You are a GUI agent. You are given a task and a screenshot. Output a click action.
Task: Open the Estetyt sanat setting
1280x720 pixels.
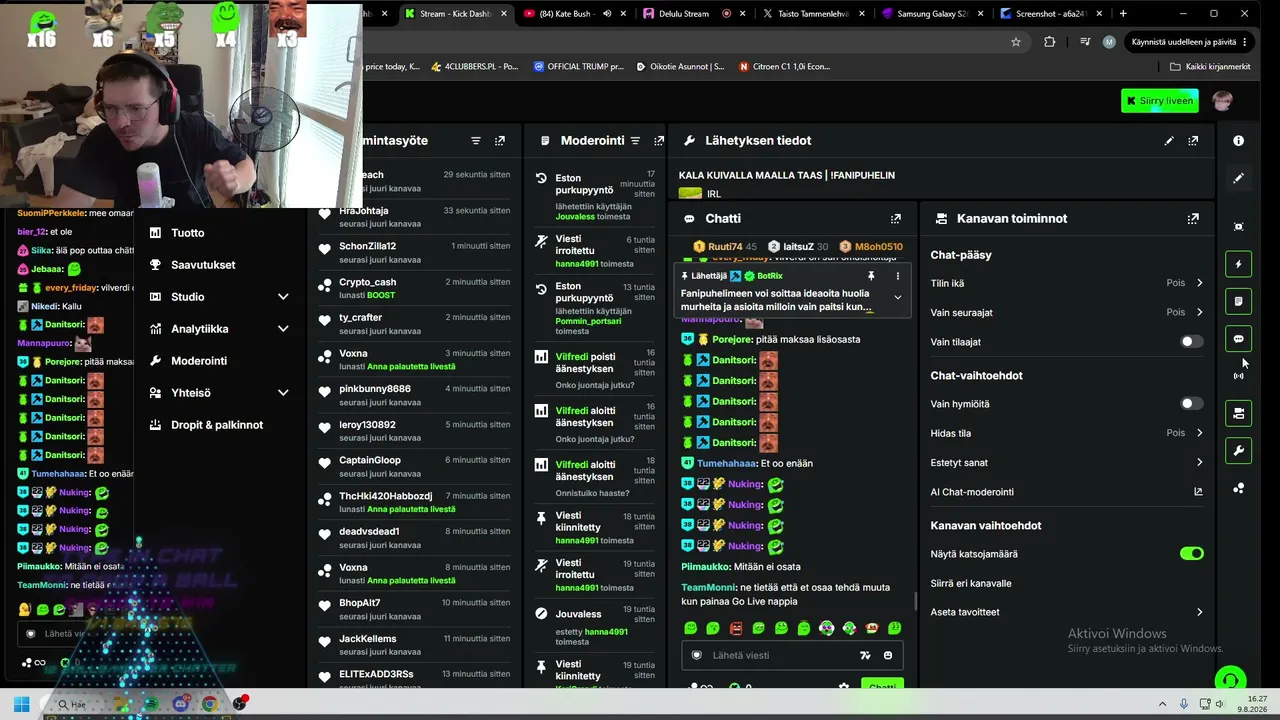point(1067,462)
